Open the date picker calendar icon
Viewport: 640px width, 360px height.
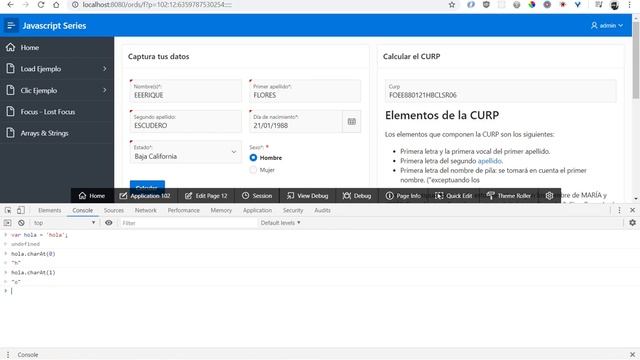(x=351, y=121)
